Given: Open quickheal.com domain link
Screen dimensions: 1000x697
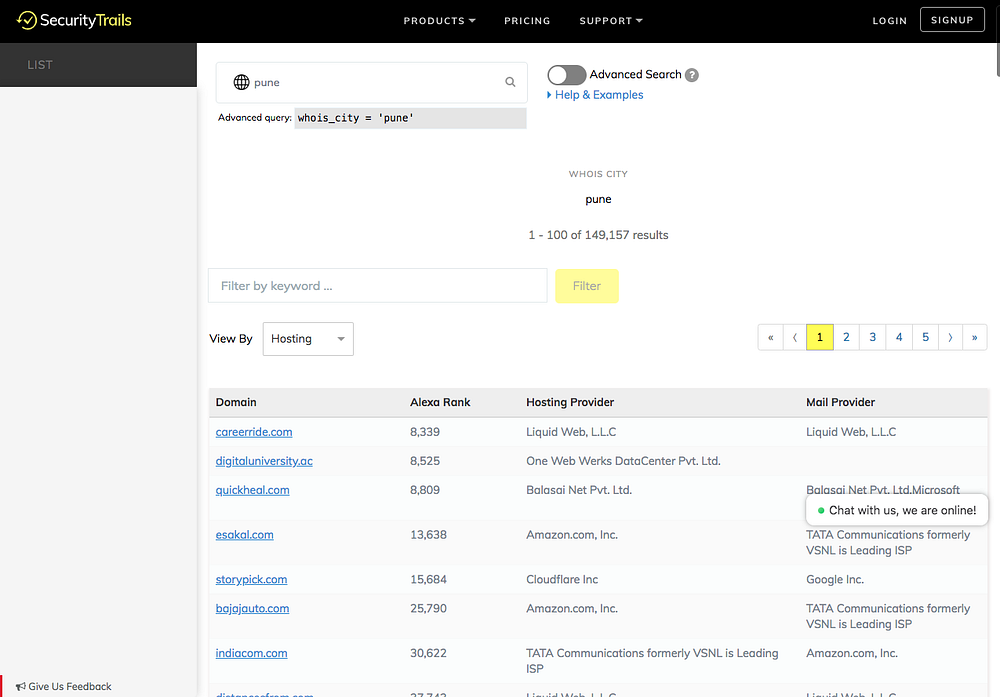Looking at the screenshot, I should click(x=253, y=490).
